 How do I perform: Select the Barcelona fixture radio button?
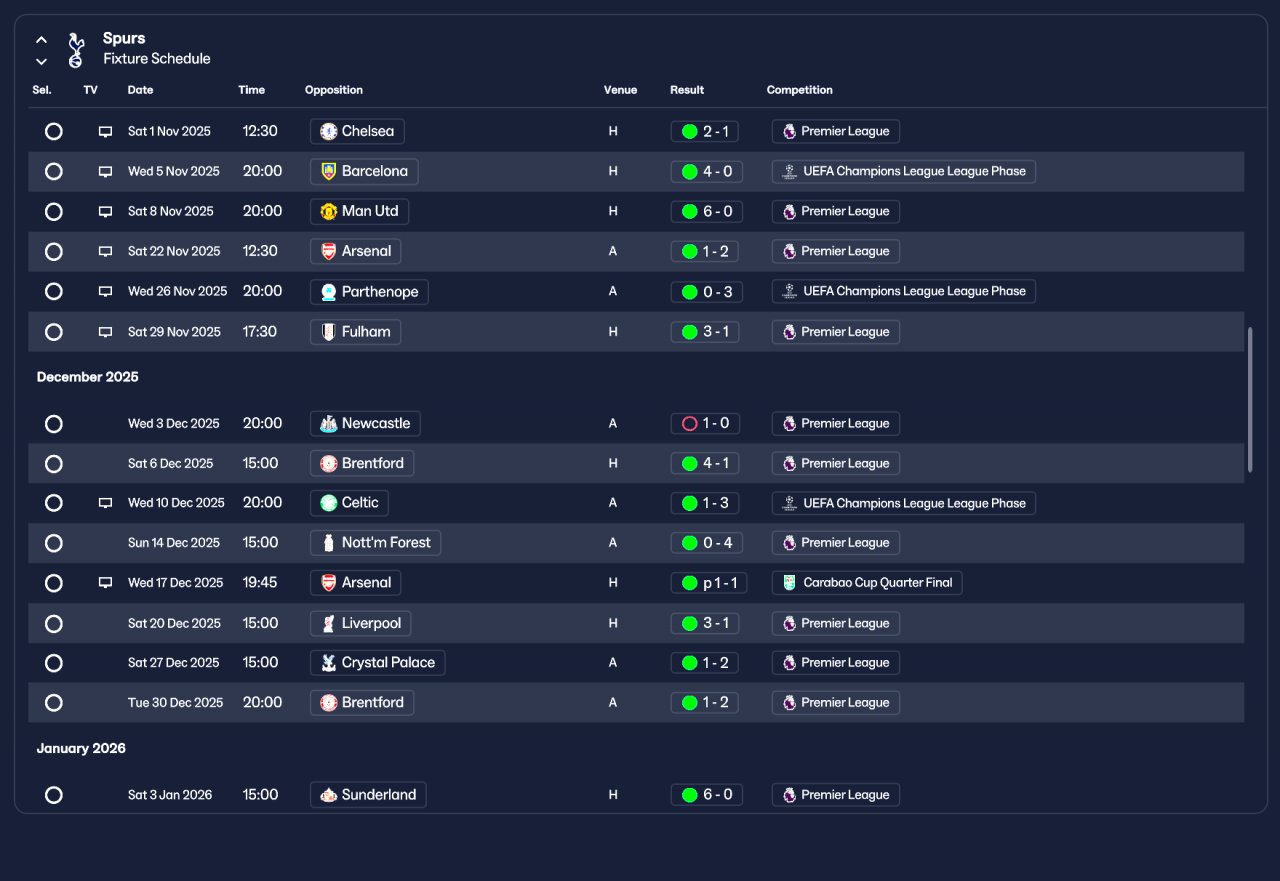point(54,172)
